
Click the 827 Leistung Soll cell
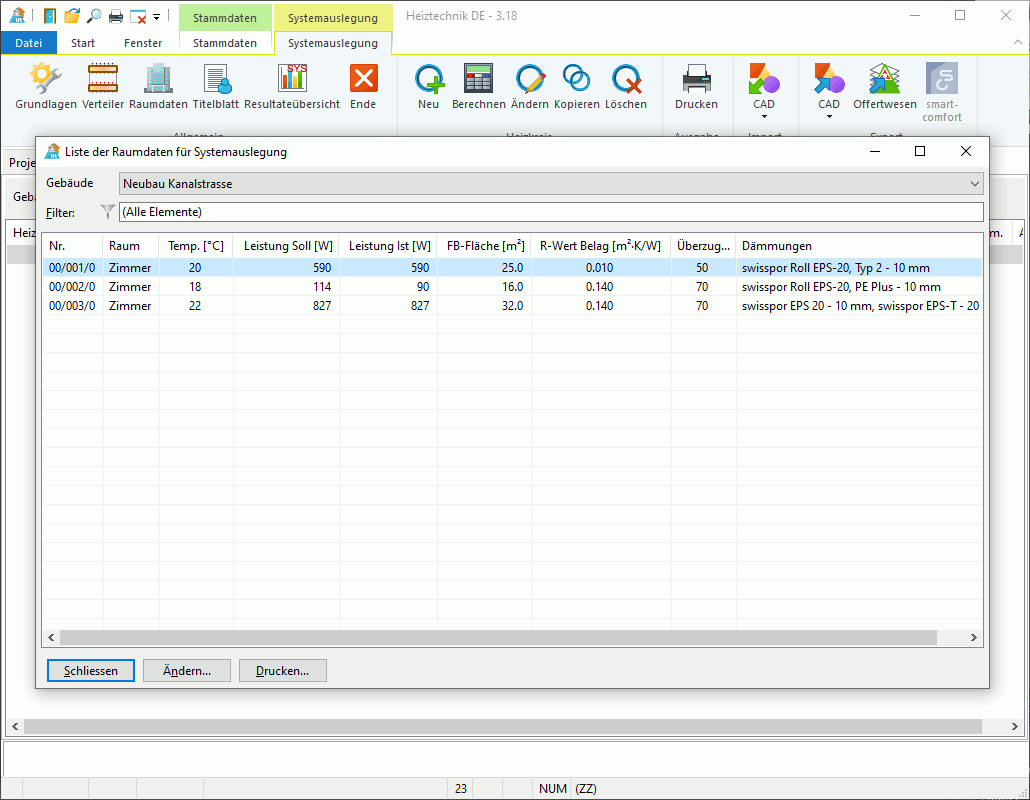(x=286, y=305)
